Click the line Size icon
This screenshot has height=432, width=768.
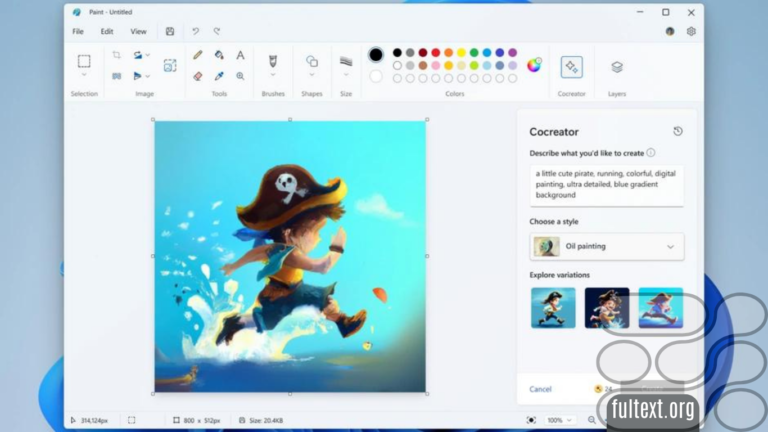tap(346, 61)
